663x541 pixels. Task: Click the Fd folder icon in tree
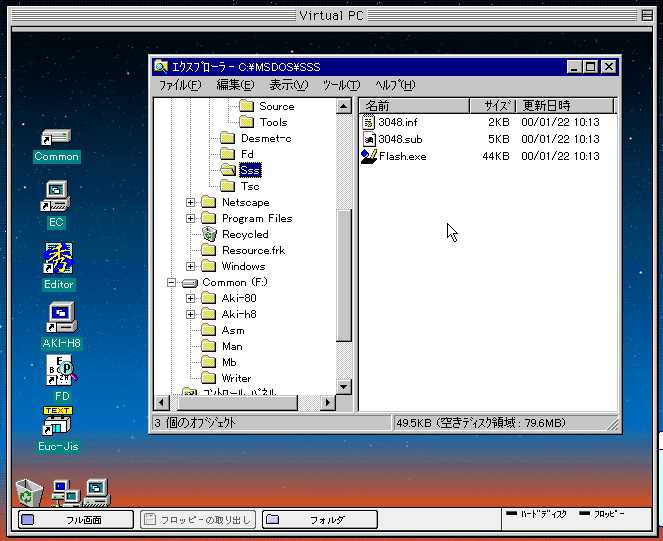(227, 154)
